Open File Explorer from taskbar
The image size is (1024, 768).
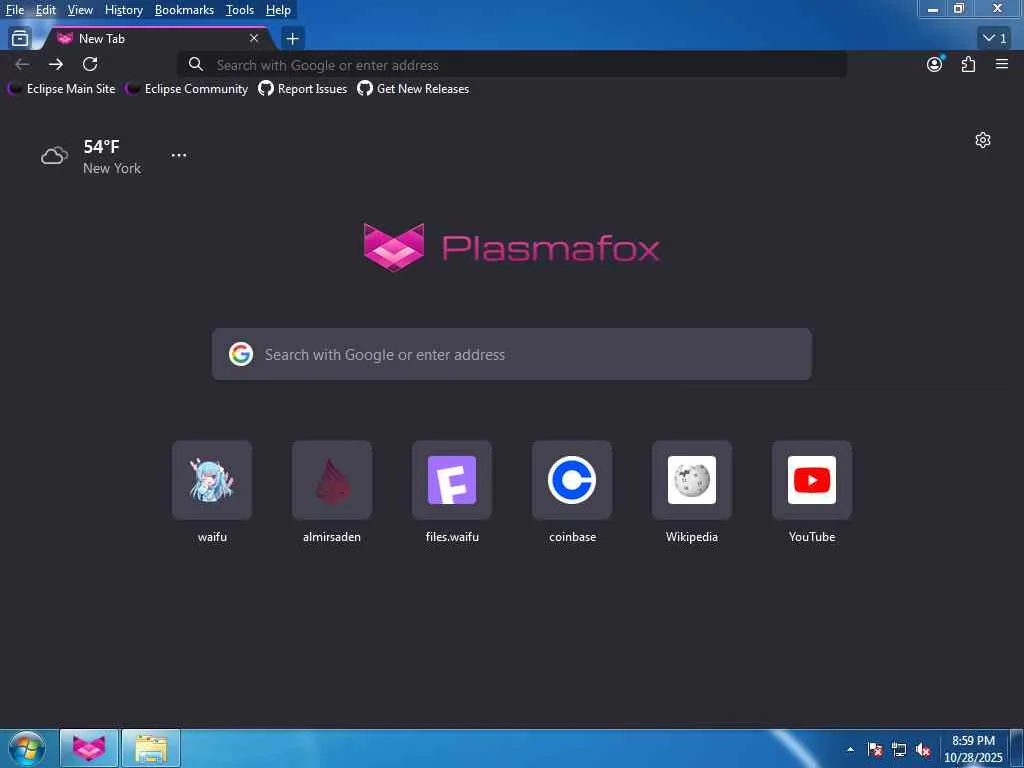tap(151, 748)
